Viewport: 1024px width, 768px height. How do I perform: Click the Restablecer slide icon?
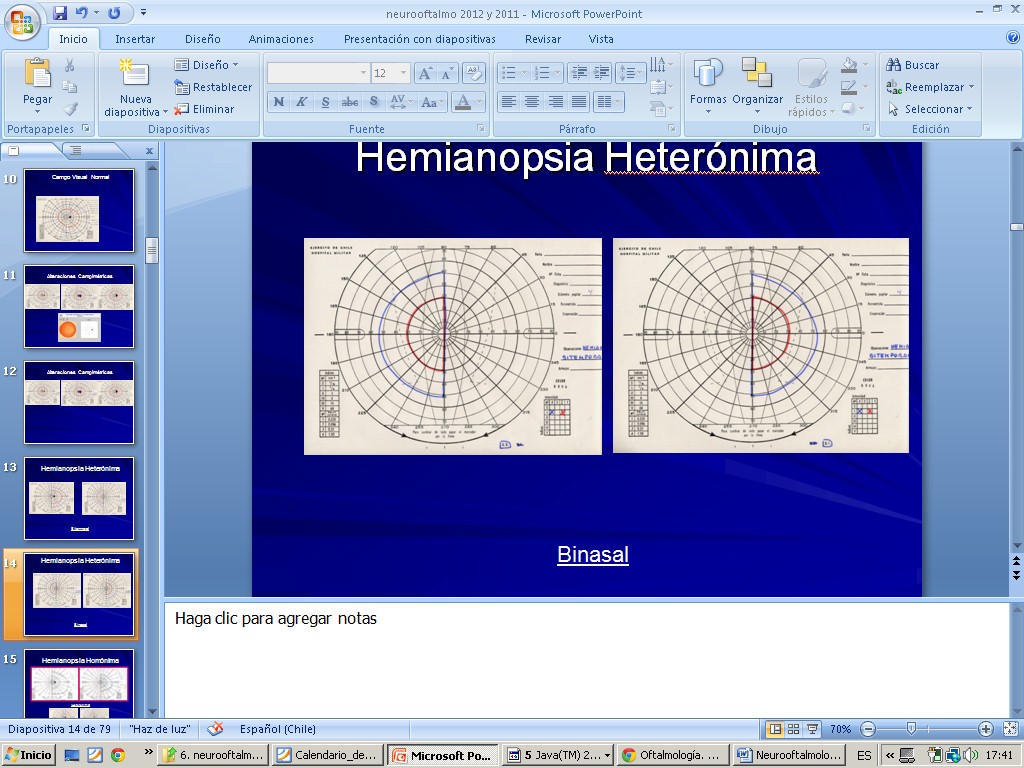point(182,87)
